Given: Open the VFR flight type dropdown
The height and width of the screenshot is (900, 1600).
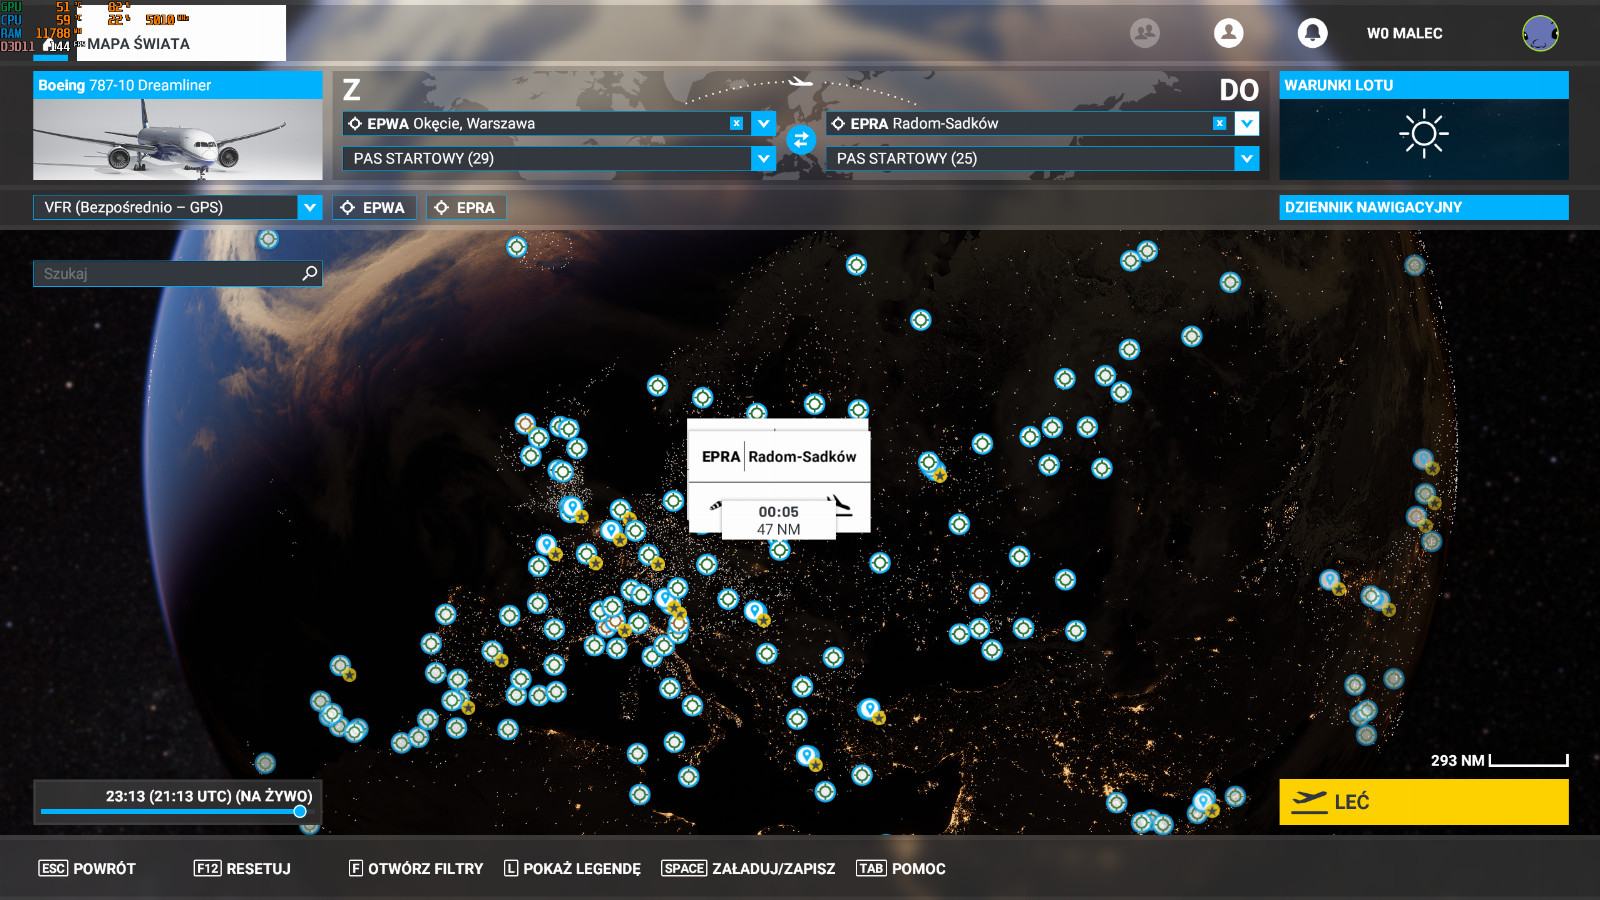Looking at the screenshot, I should click(x=310, y=207).
